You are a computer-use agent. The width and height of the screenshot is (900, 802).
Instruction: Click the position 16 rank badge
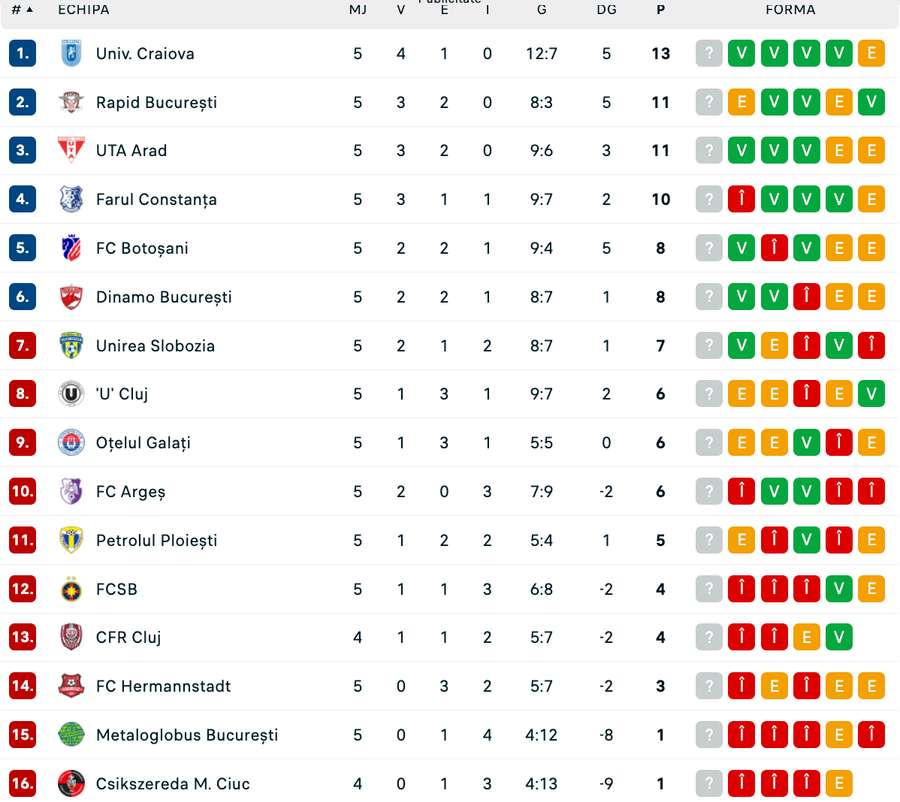click(x=22, y=783)
